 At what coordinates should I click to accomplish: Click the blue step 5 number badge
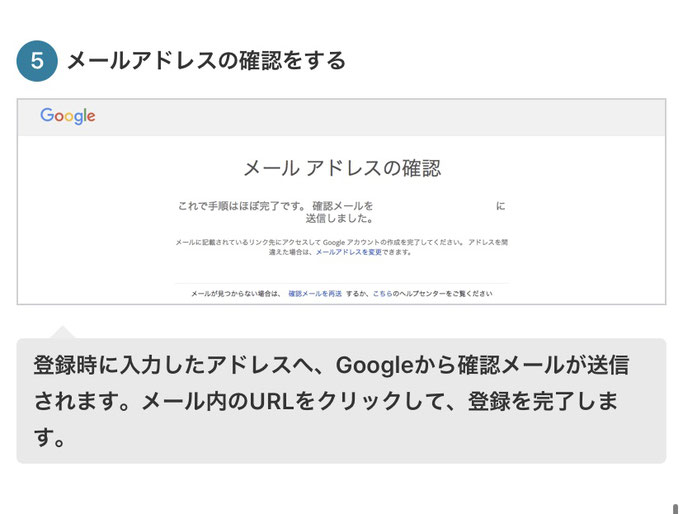coord(37,61)
